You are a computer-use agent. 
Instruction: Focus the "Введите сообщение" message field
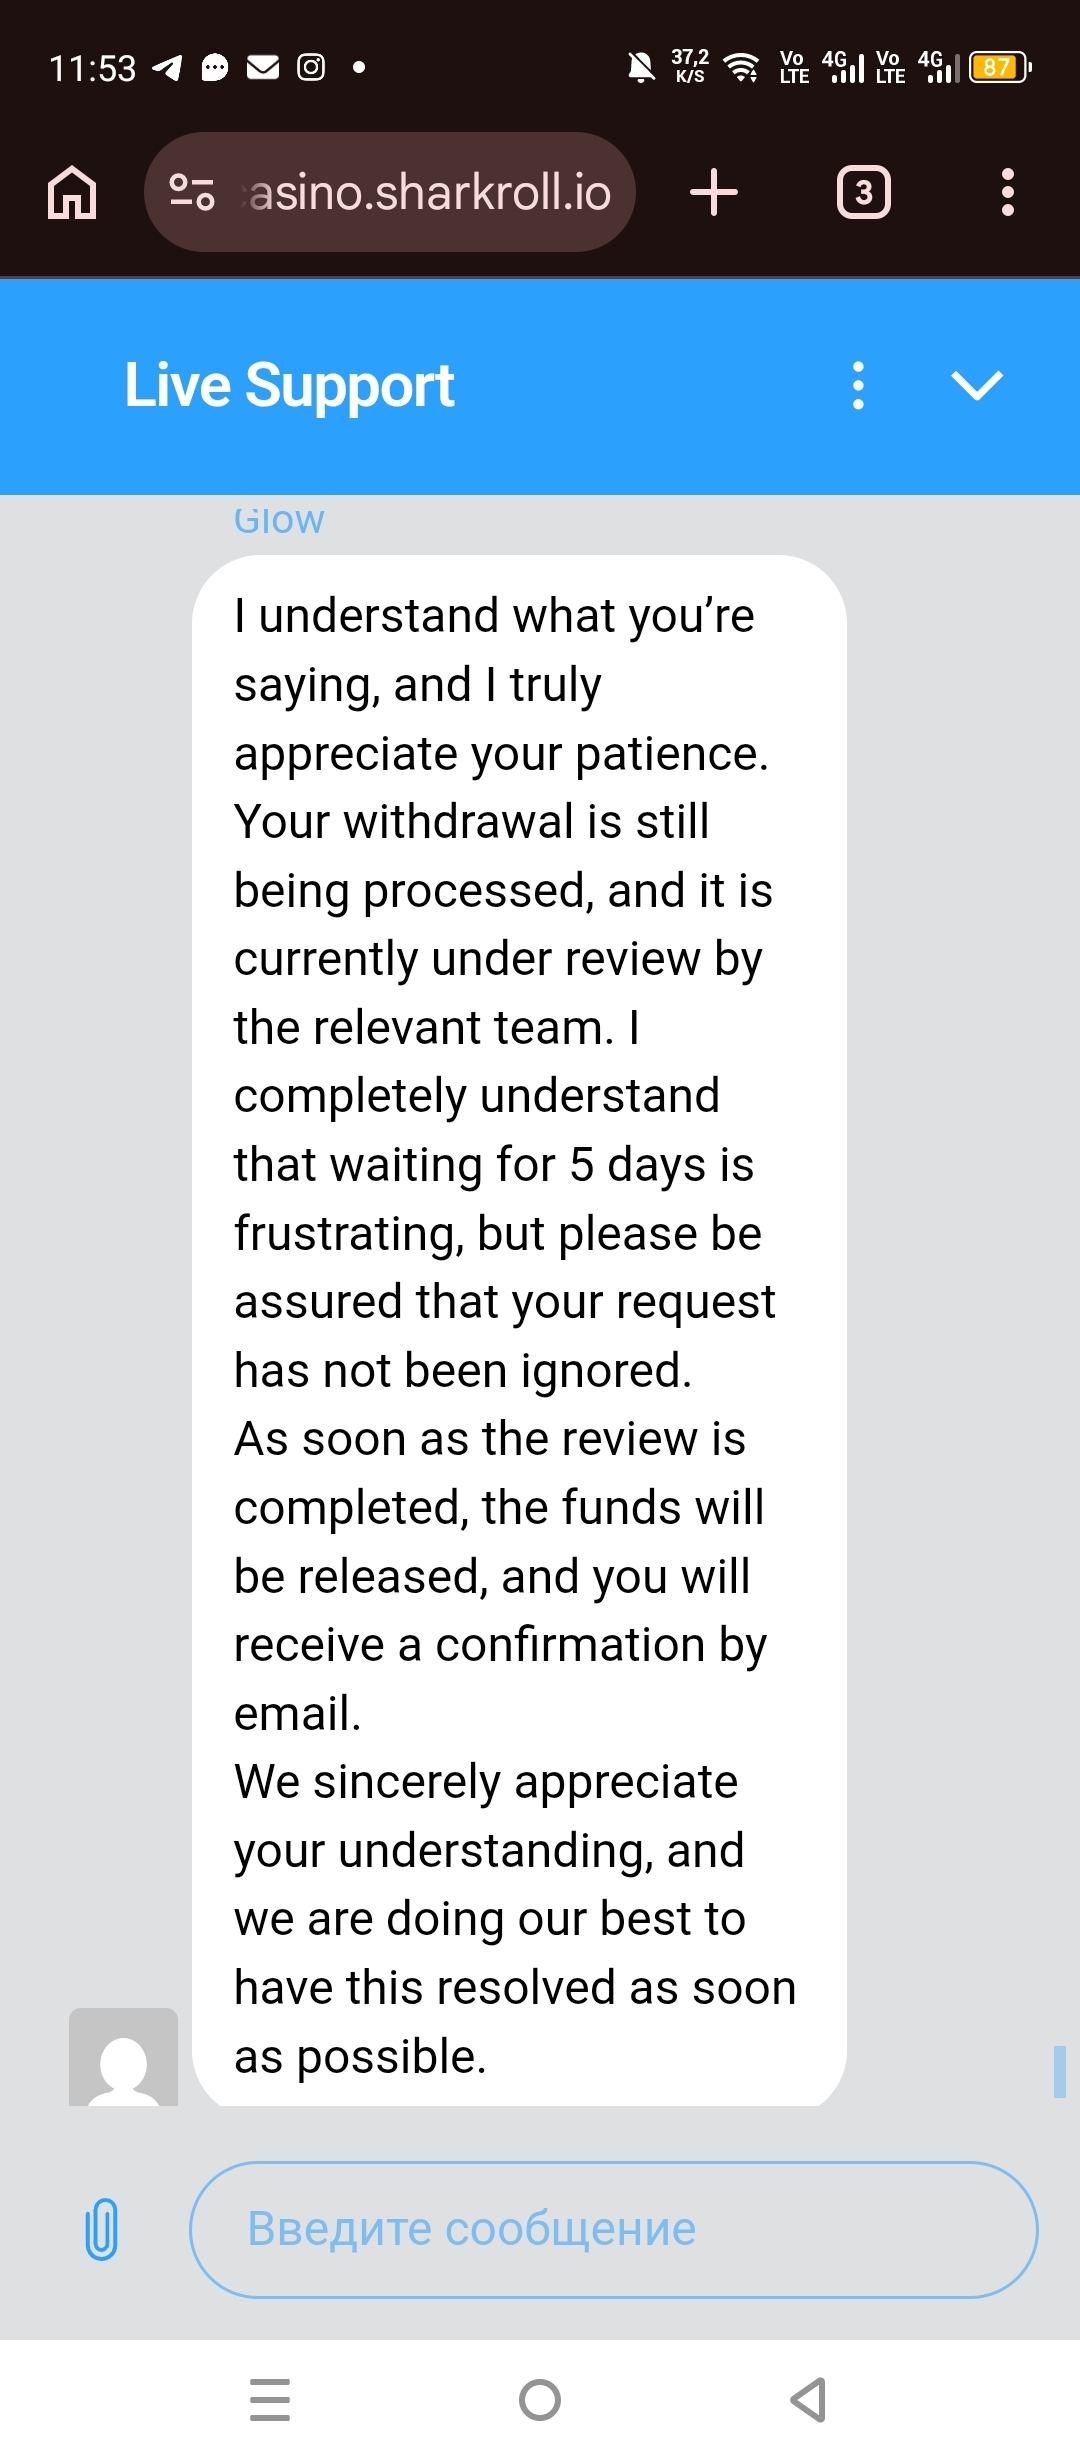pyautogui.click(x=613, y=2229)
